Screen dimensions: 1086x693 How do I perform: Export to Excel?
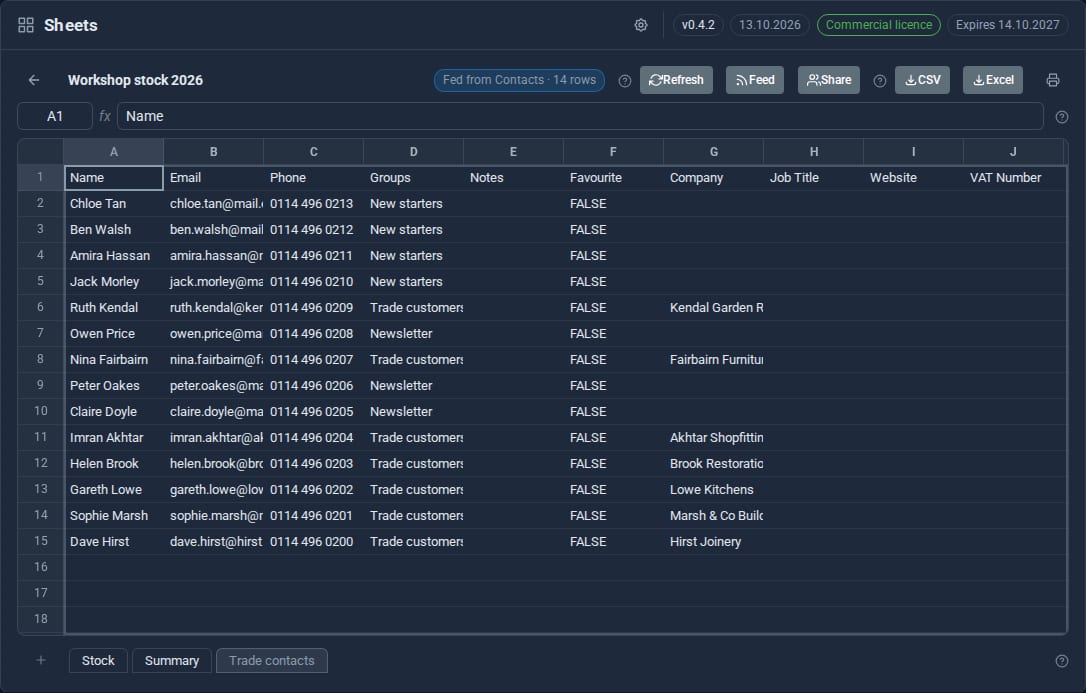point(992,80)
